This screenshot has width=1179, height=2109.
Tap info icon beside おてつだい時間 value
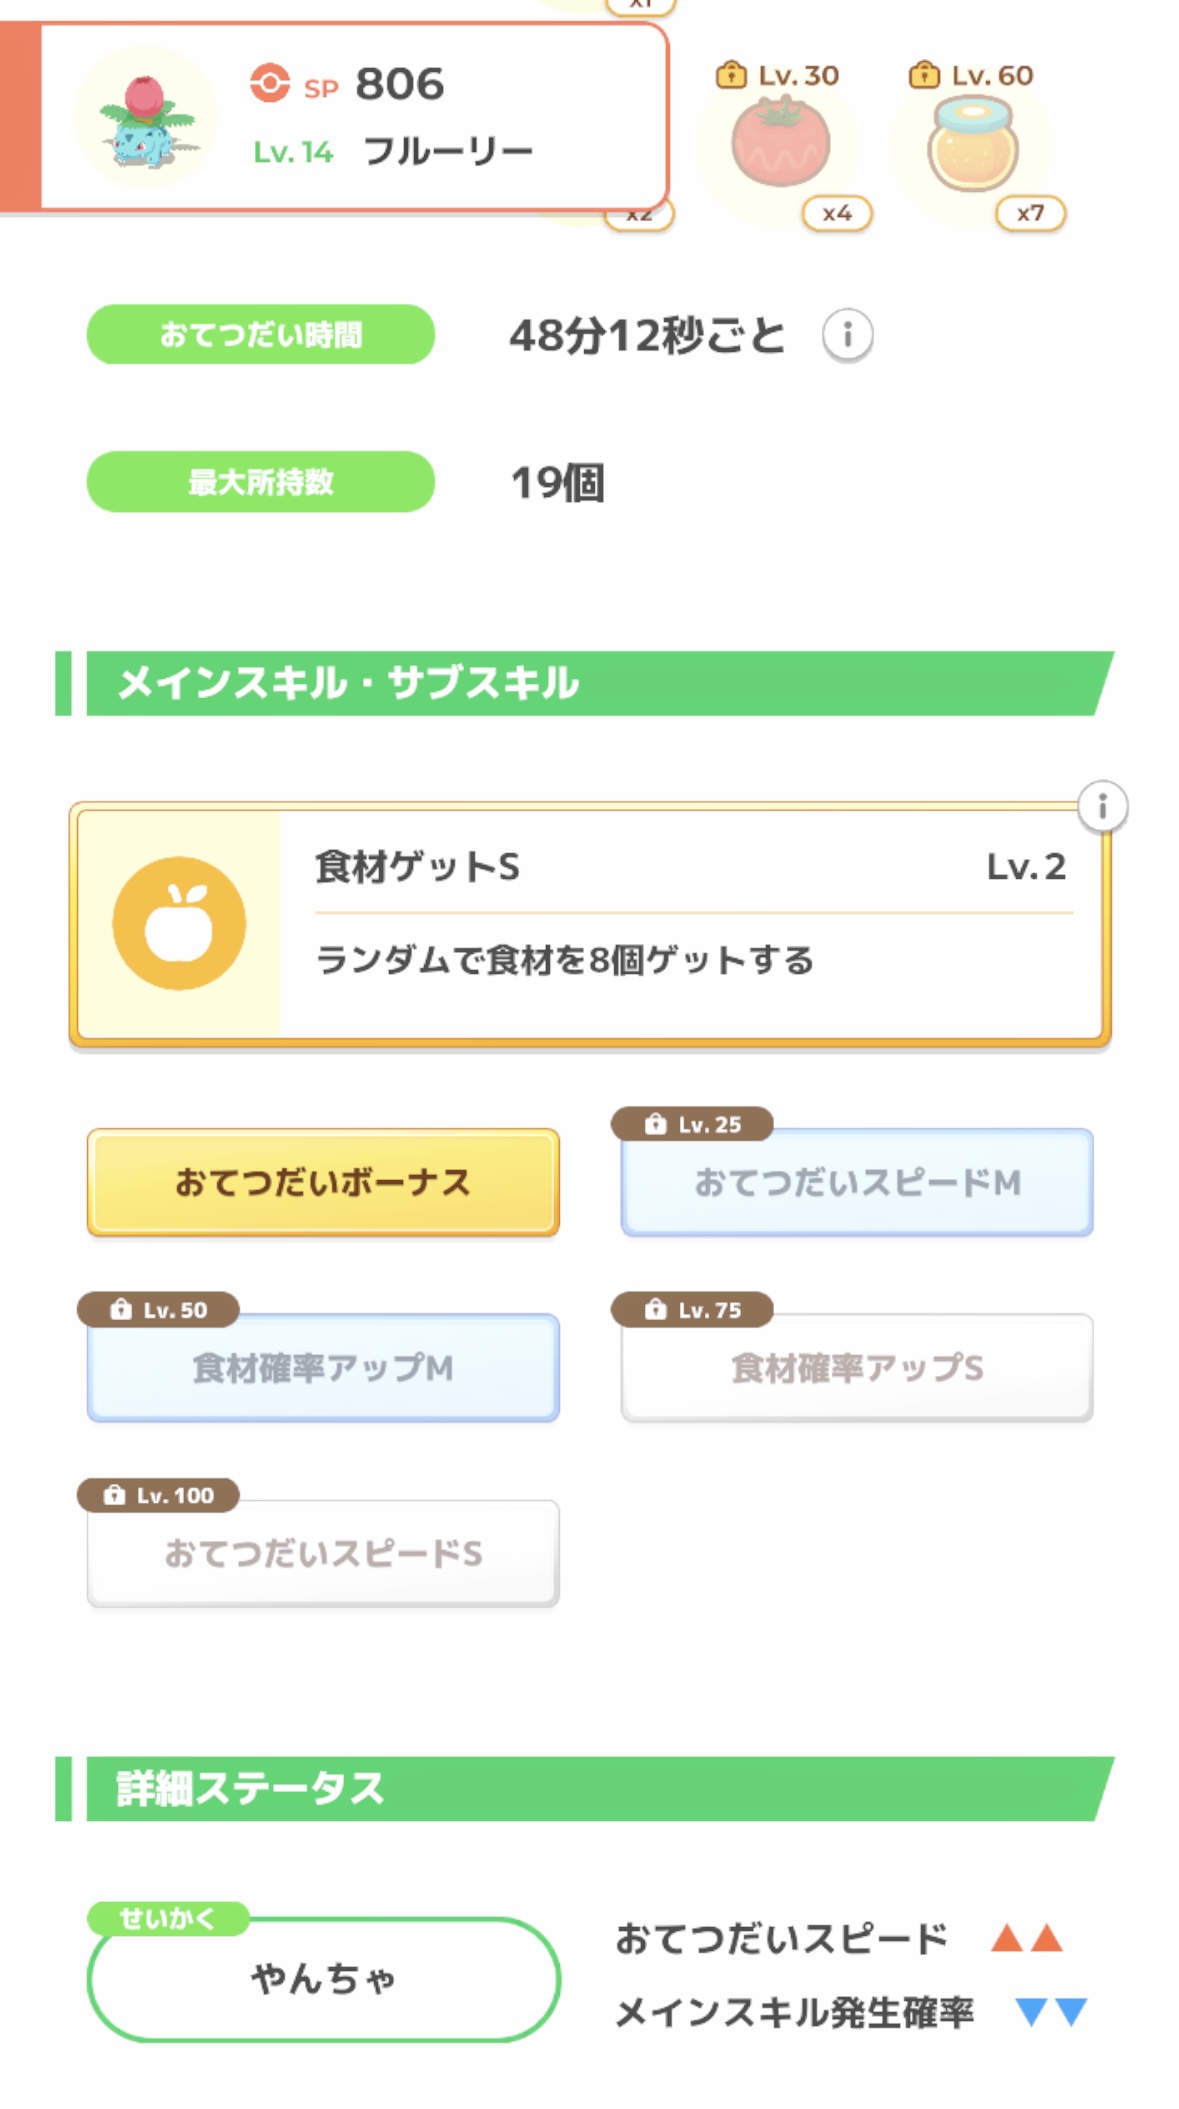(x=847, y=335)
